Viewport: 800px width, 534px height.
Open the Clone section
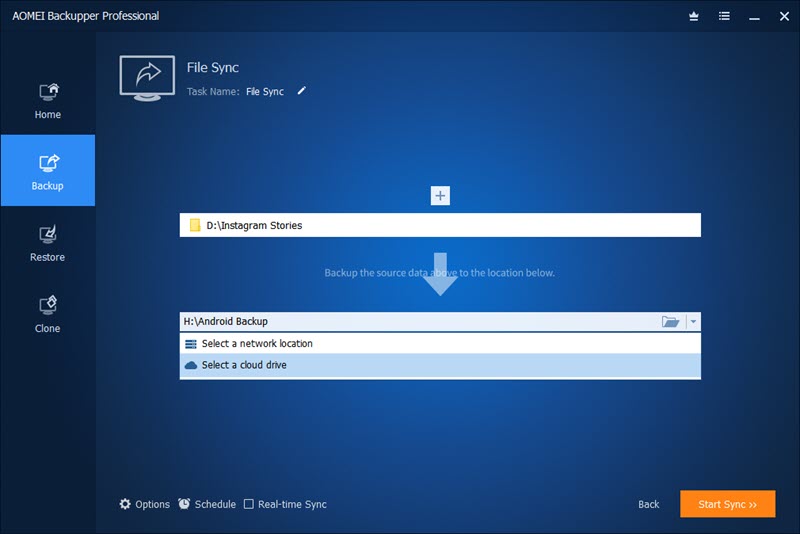pyautogui.click(x=47, y=315)
